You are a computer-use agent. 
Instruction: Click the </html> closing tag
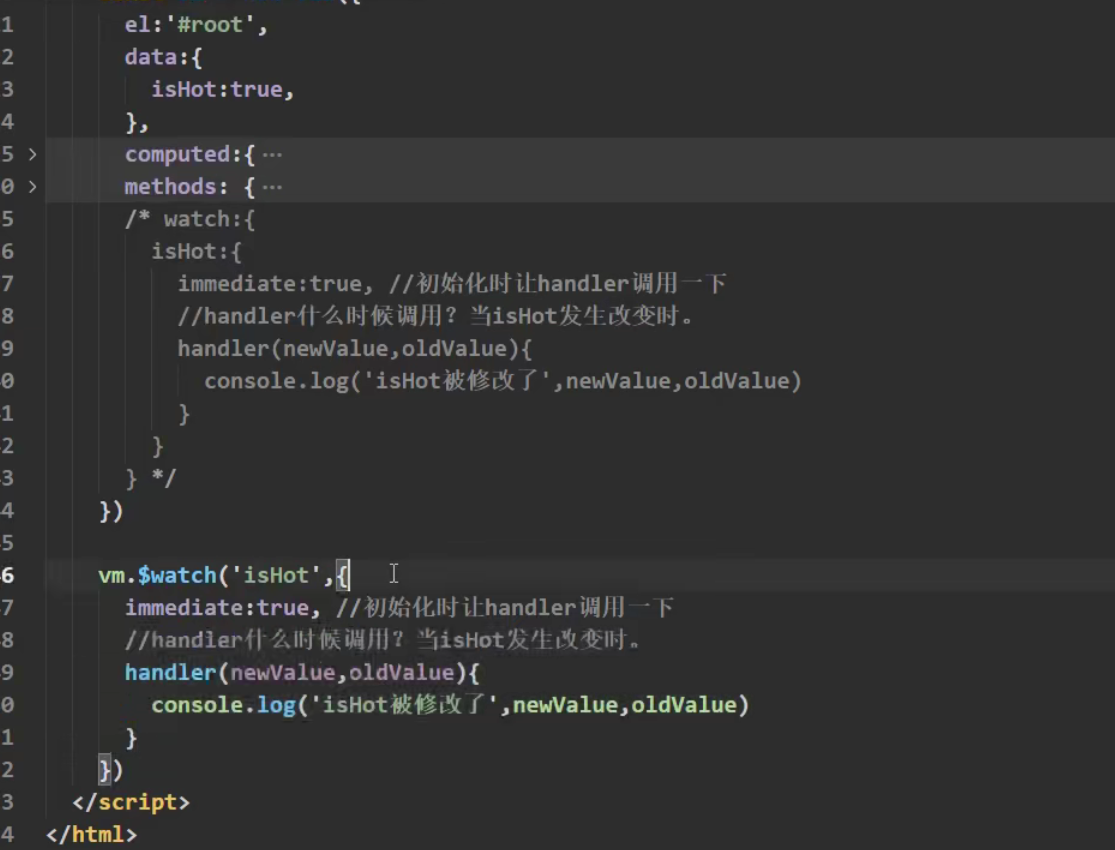click(91, 834)
